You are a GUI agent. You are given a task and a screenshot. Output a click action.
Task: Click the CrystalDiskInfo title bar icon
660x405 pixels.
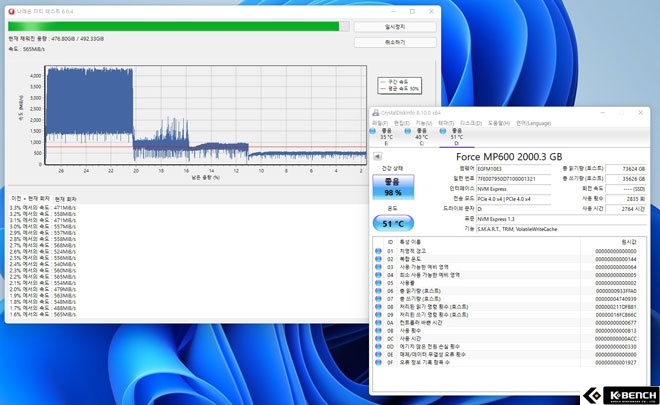point(375,113)
